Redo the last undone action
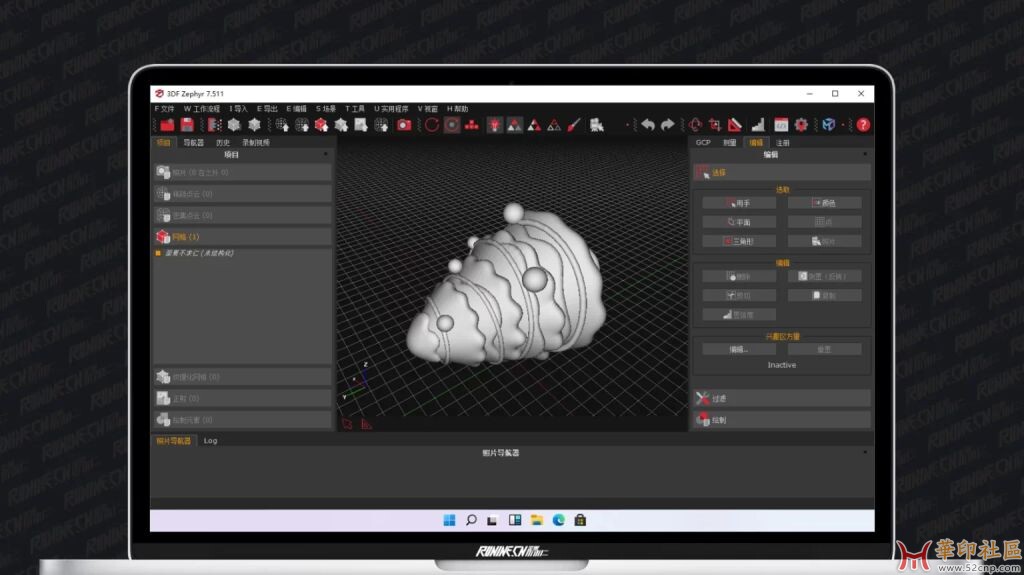This screenshot has width=1024, height=575. pos(667,125)
